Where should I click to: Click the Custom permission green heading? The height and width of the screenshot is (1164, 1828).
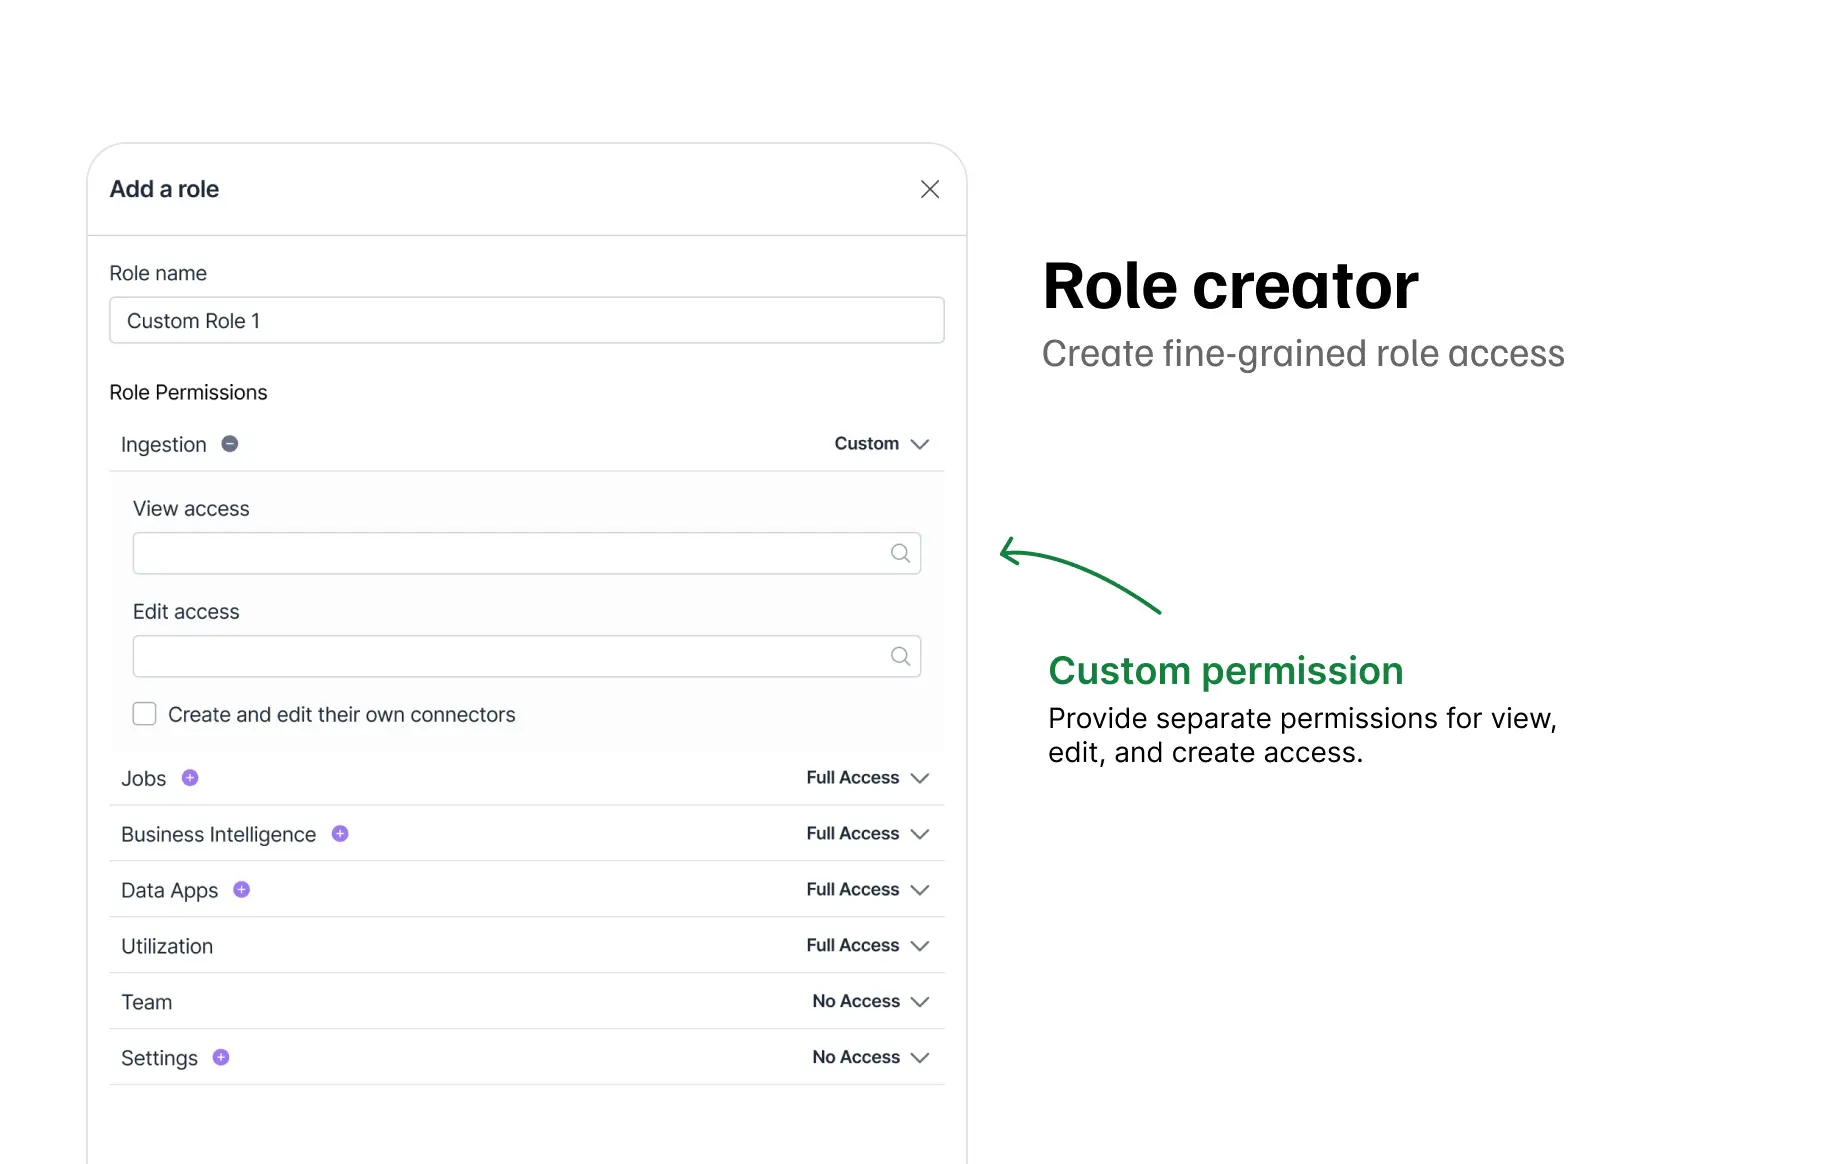click(1226, 671)
